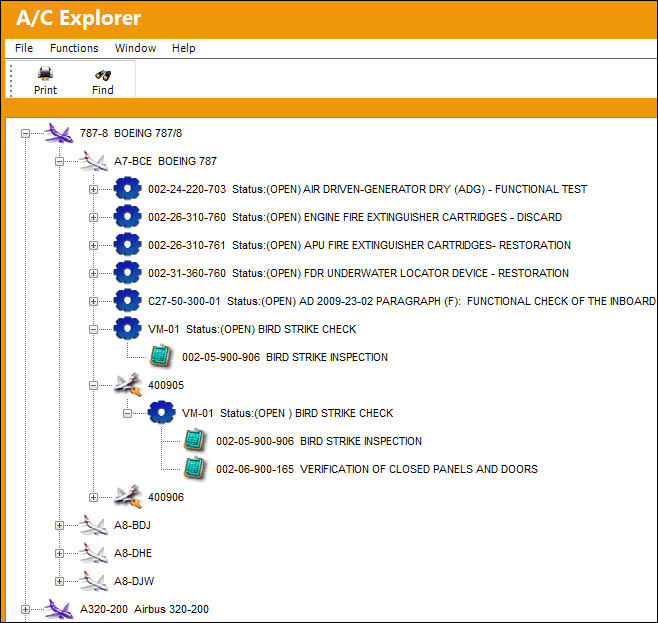Click the Print printer icon

click(45, 73)
